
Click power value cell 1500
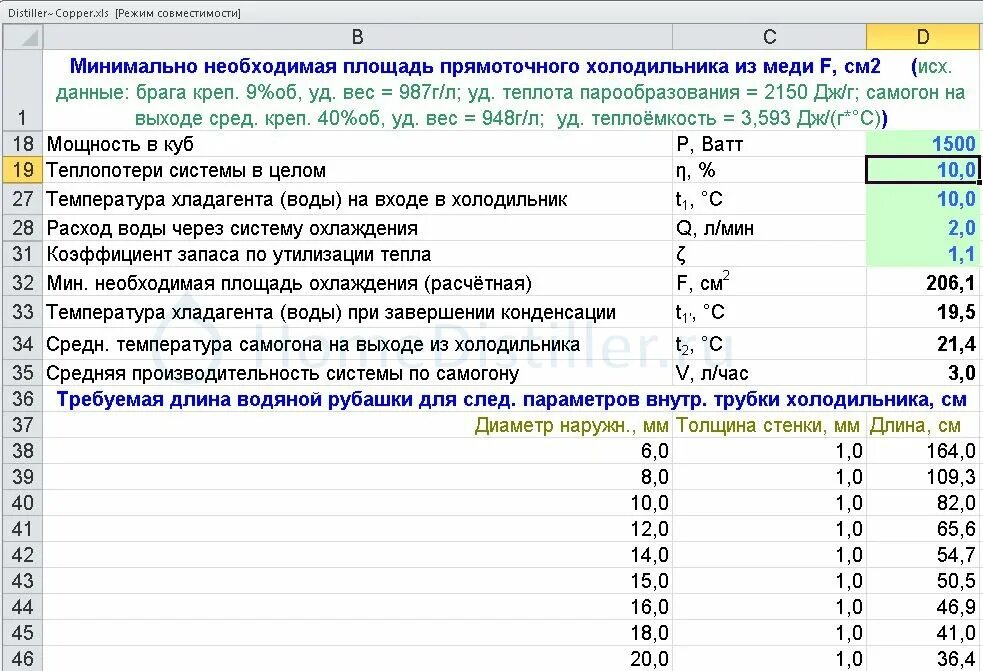click(x=922, y=144)
